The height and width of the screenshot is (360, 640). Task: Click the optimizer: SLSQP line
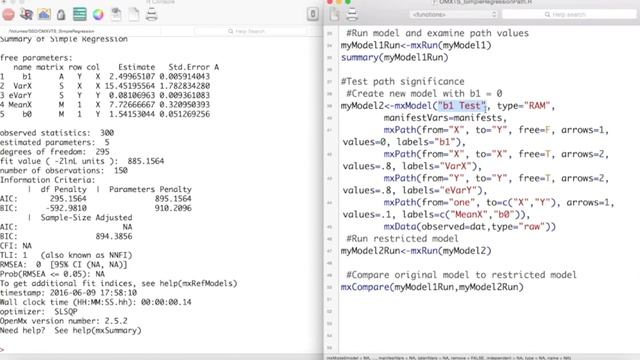(x=39, y=311)
